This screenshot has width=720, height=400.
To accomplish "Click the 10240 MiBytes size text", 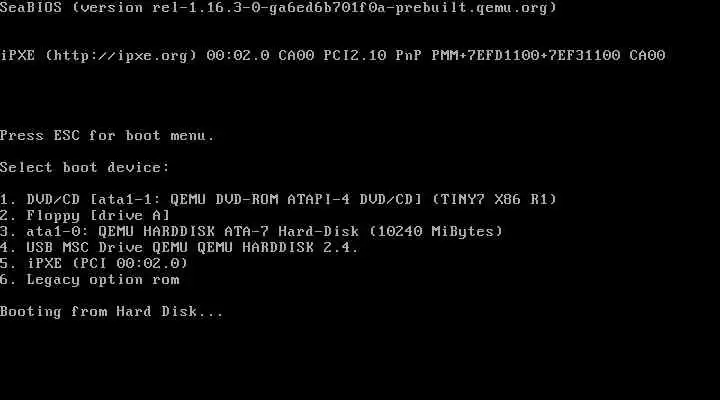I will point(436,231).
